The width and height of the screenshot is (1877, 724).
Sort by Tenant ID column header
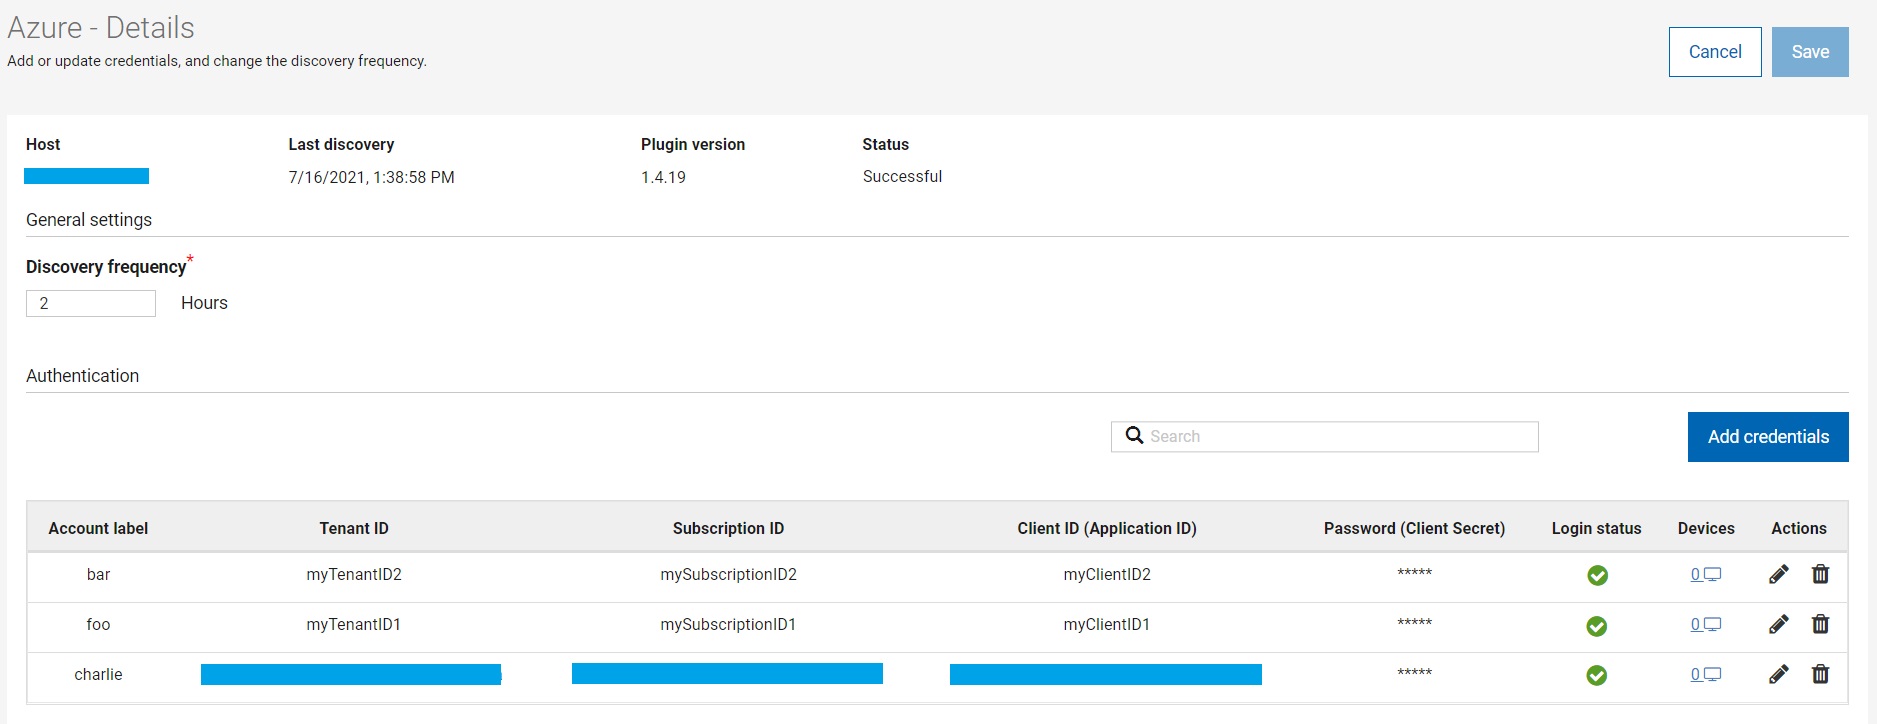click(354, 529)
